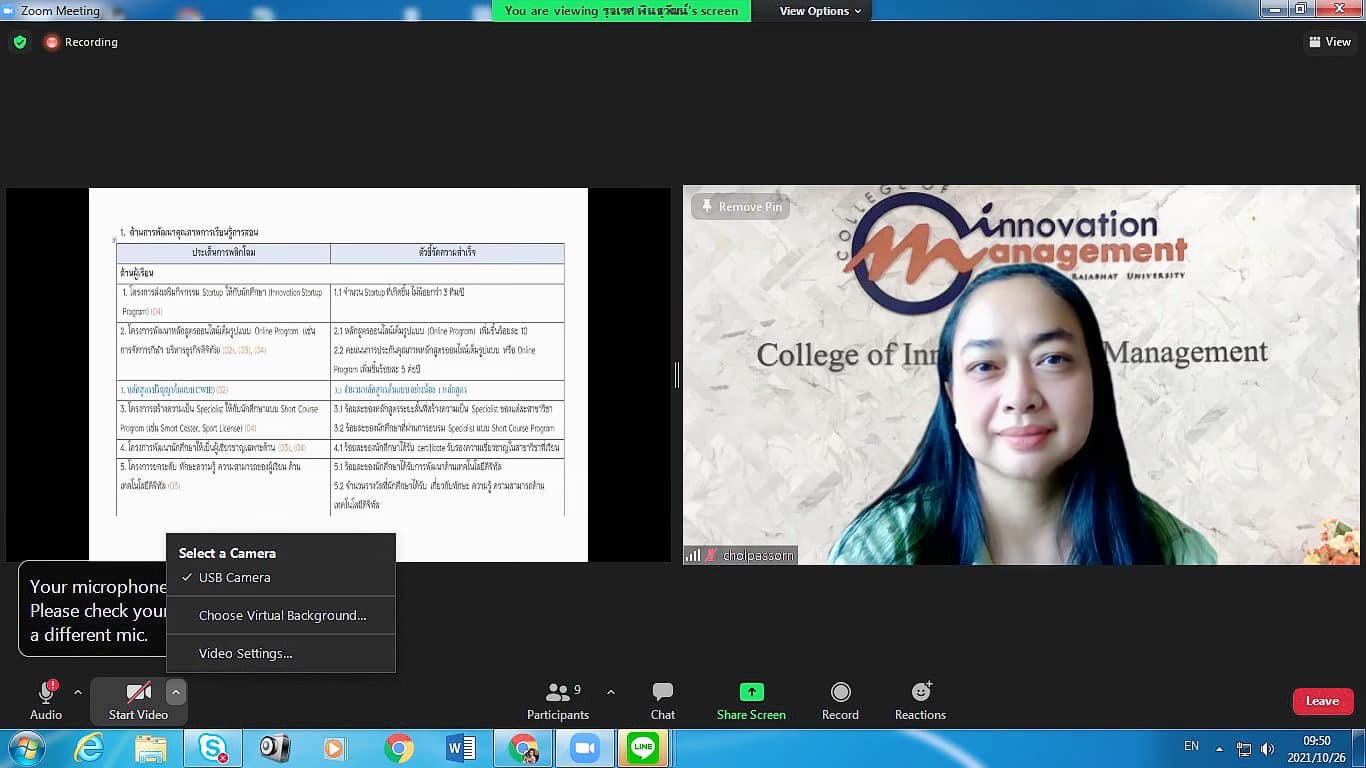Collapse the video options caret
This screenshot has height=768, width=1366.
pos(176,692)
